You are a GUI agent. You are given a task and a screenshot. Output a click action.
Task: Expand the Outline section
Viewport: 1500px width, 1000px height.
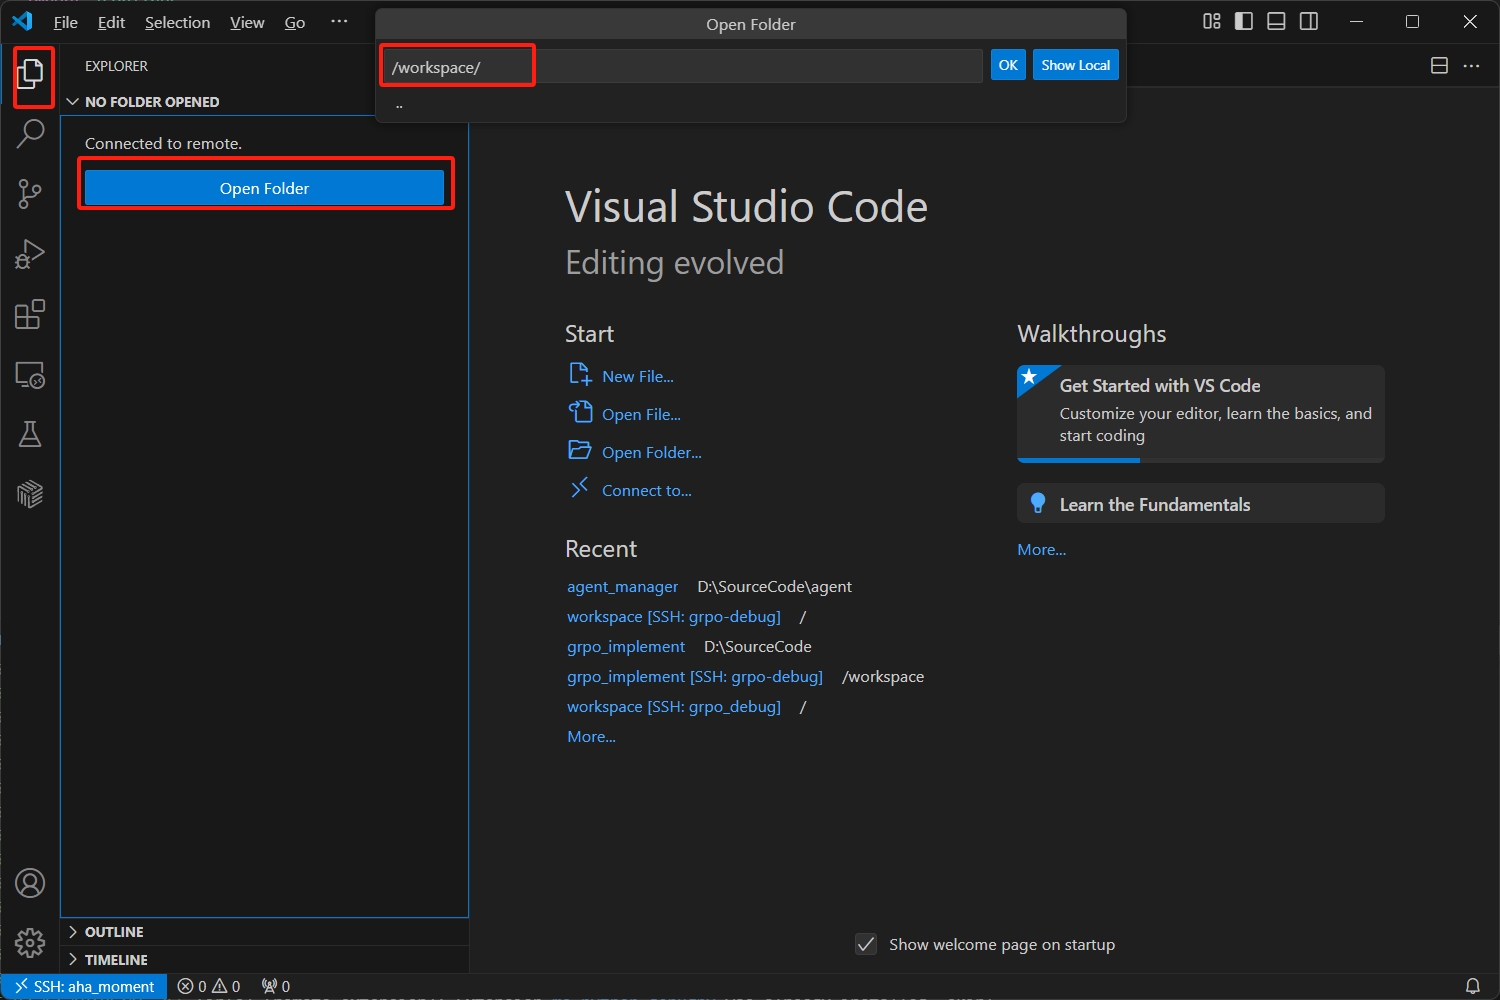point(114,932)
